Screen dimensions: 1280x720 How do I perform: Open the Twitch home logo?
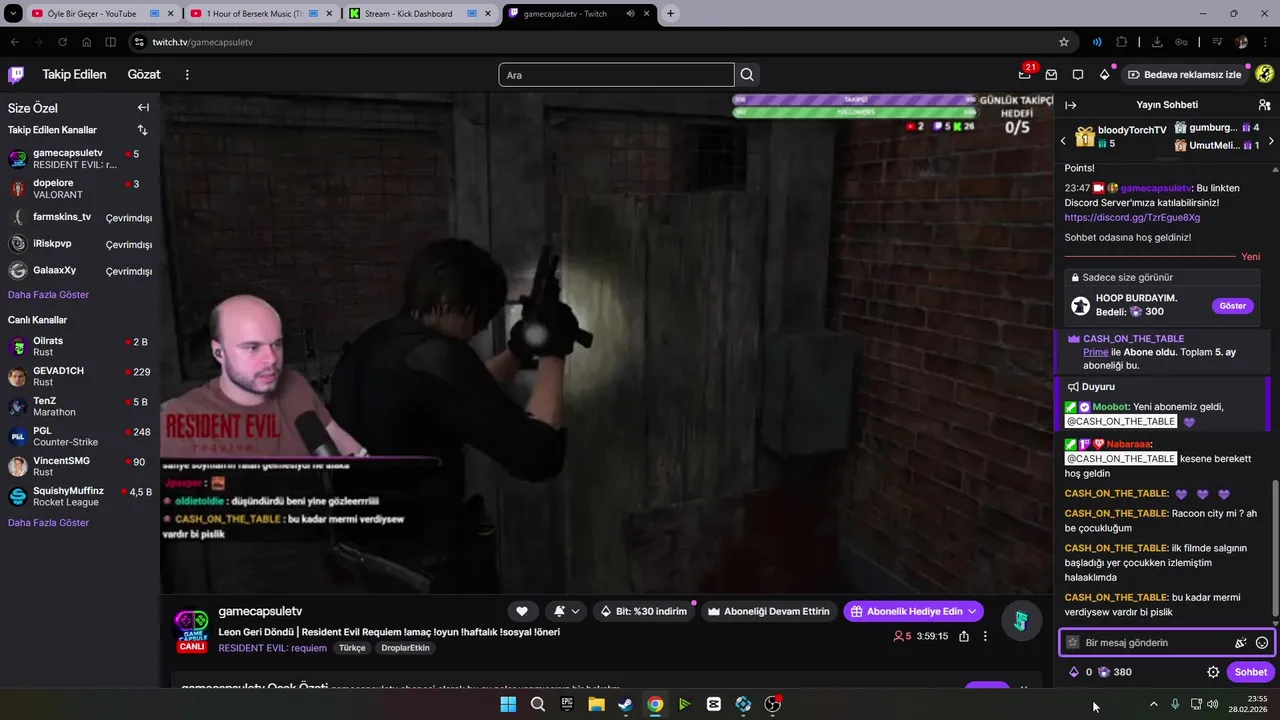click(x=16, y=74)
